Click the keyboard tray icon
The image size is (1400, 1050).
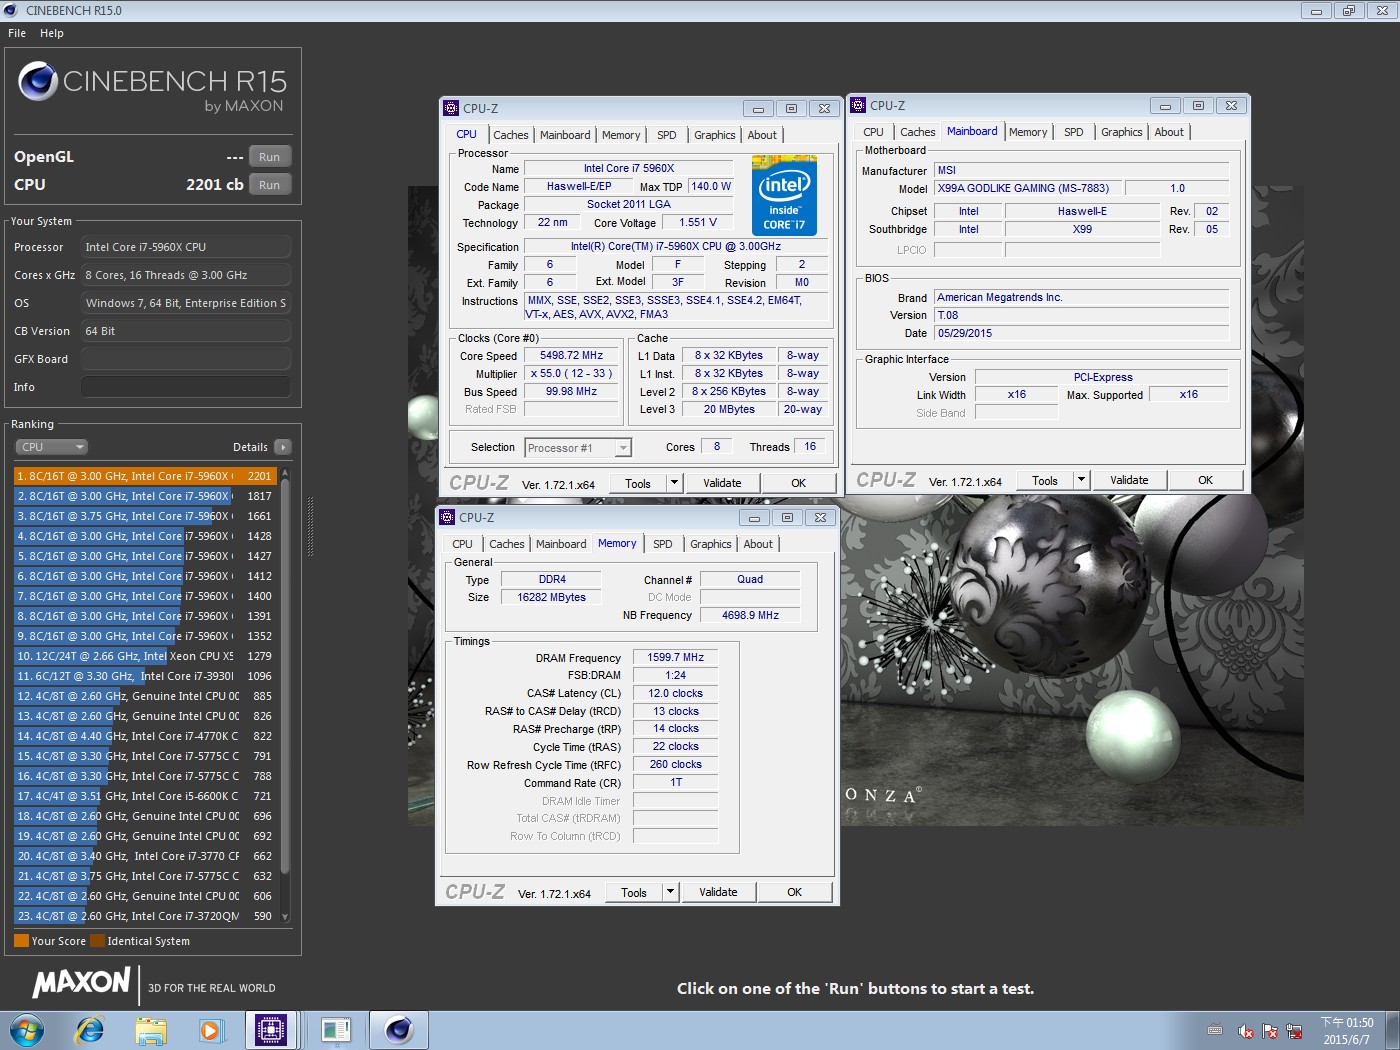coord(1215,1030)
